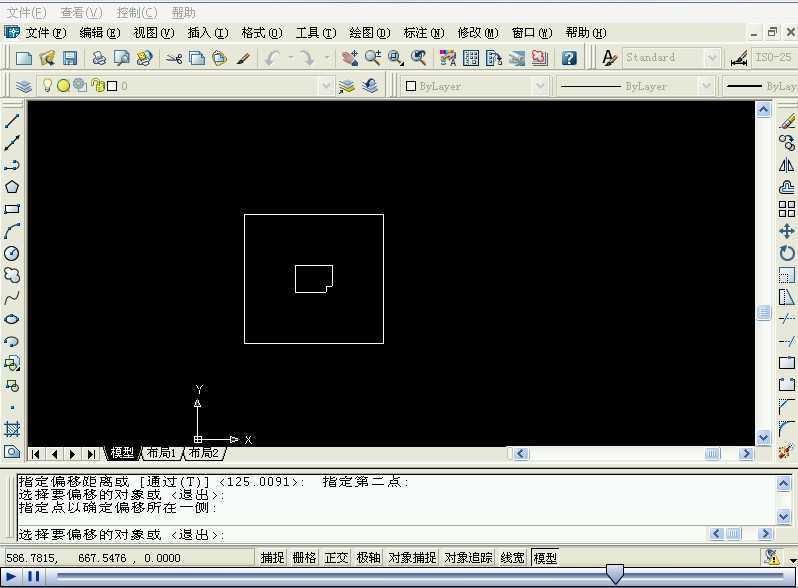The height and width of the screenshot is (588, 798).
Task: Toggle 正交 ortho mode in status bar
Action: [x=336, y=557]
